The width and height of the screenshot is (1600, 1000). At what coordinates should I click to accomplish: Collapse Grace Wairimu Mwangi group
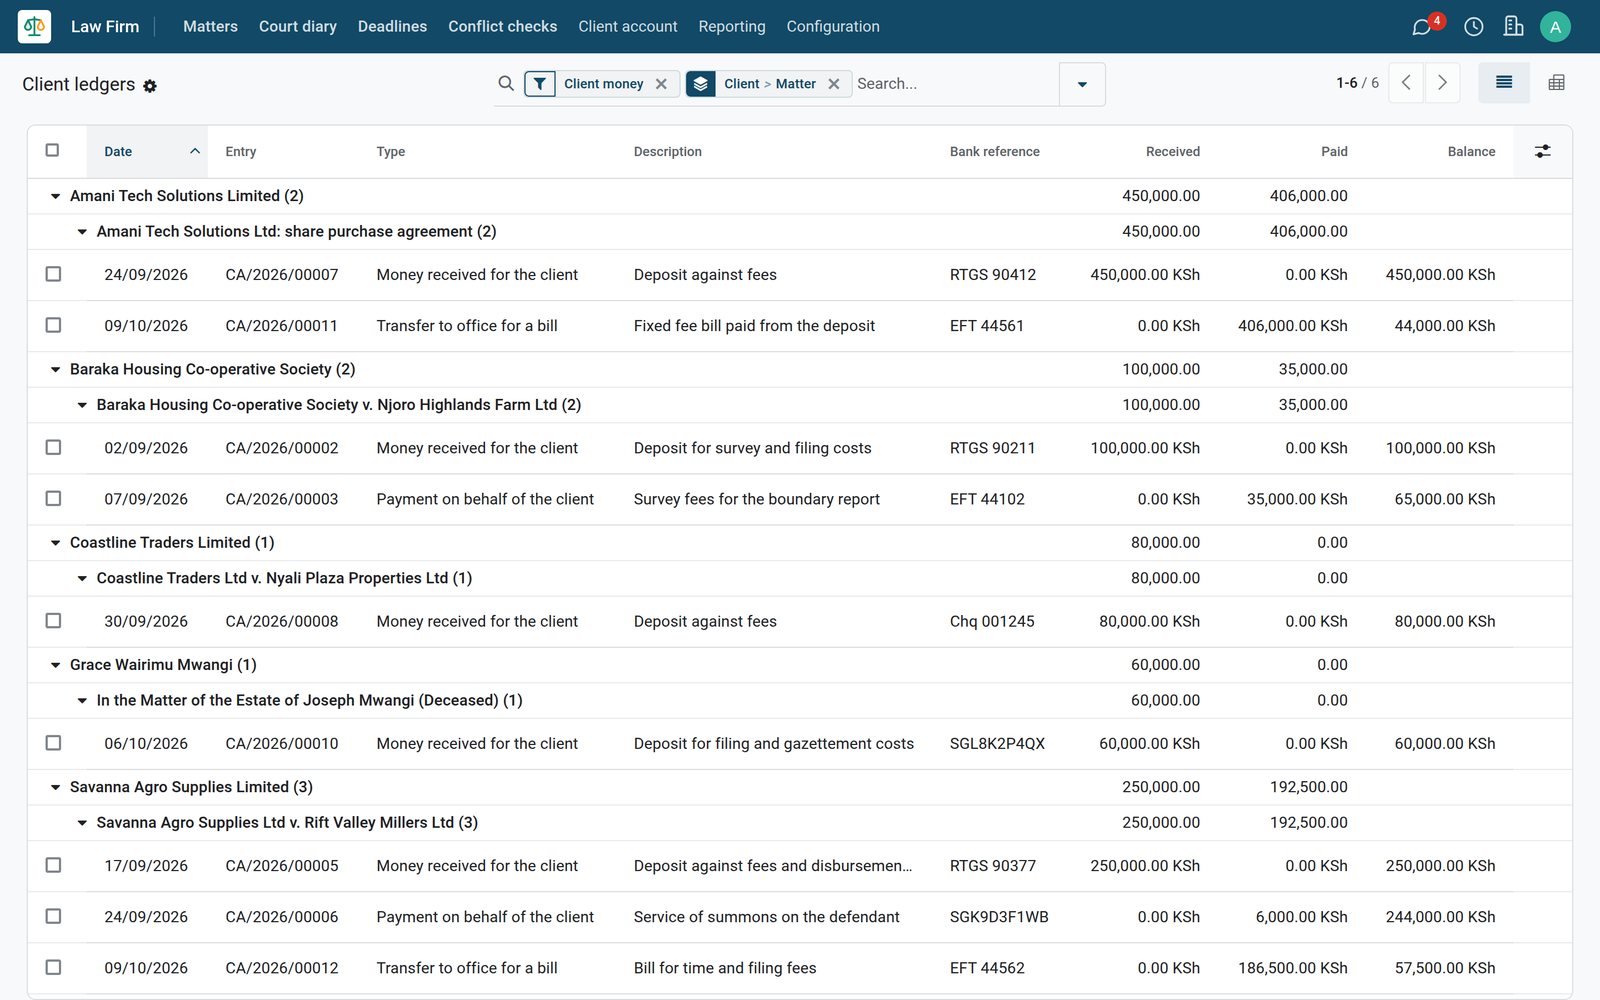(x=56, y=665)
